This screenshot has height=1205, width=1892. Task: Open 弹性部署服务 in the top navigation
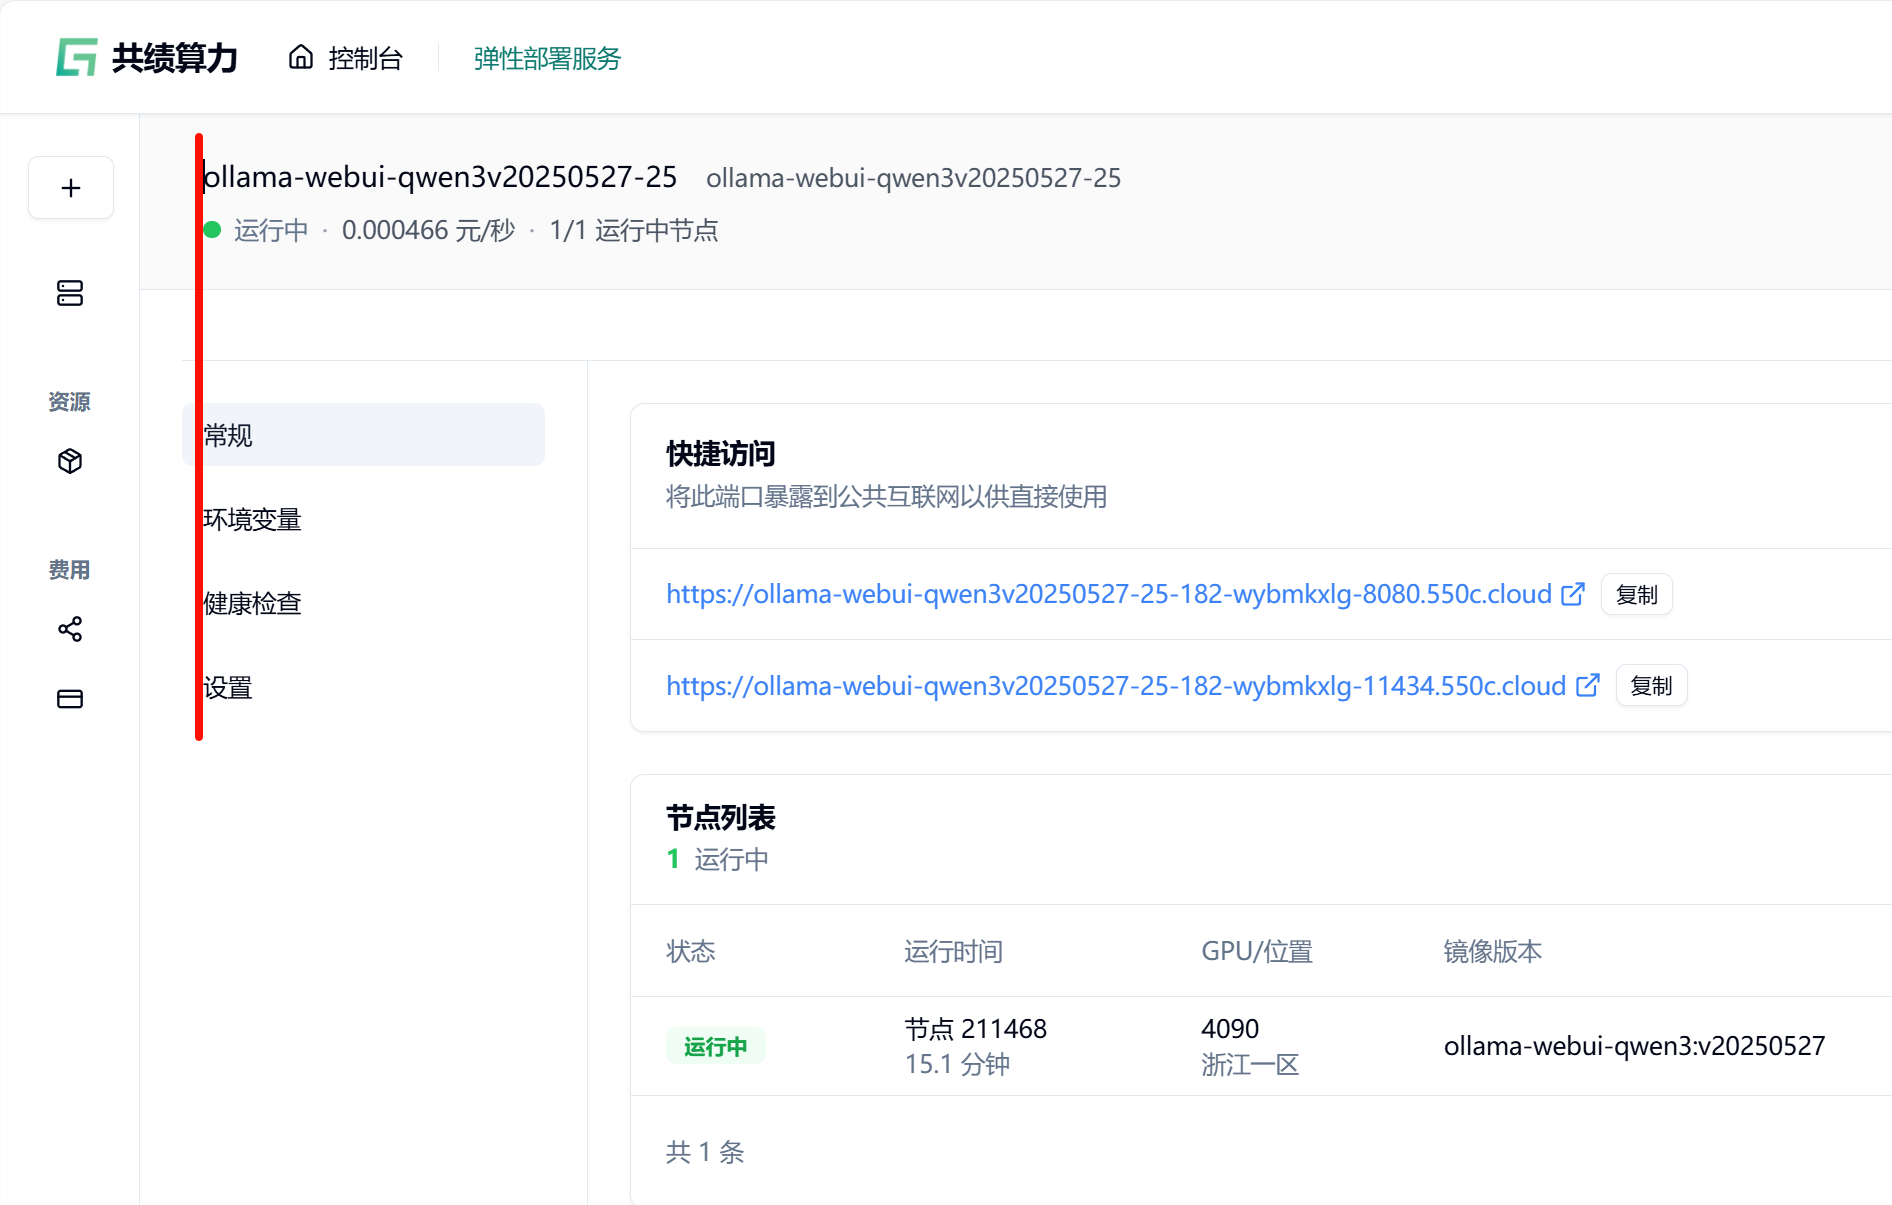pyautogui.click(x=547, y=59)
